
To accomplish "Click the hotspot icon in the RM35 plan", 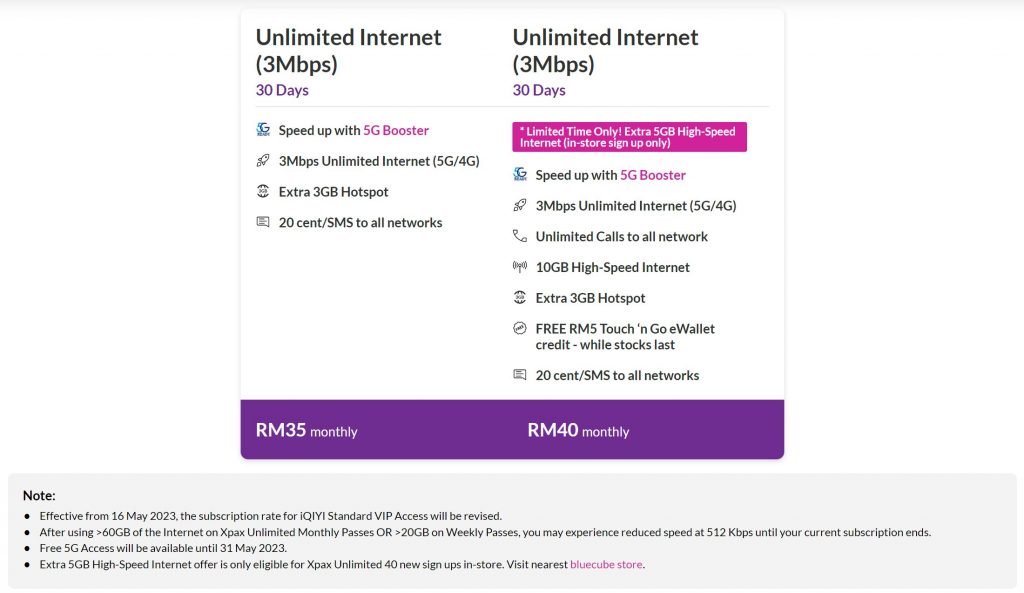I will click(x=263, y=191).
